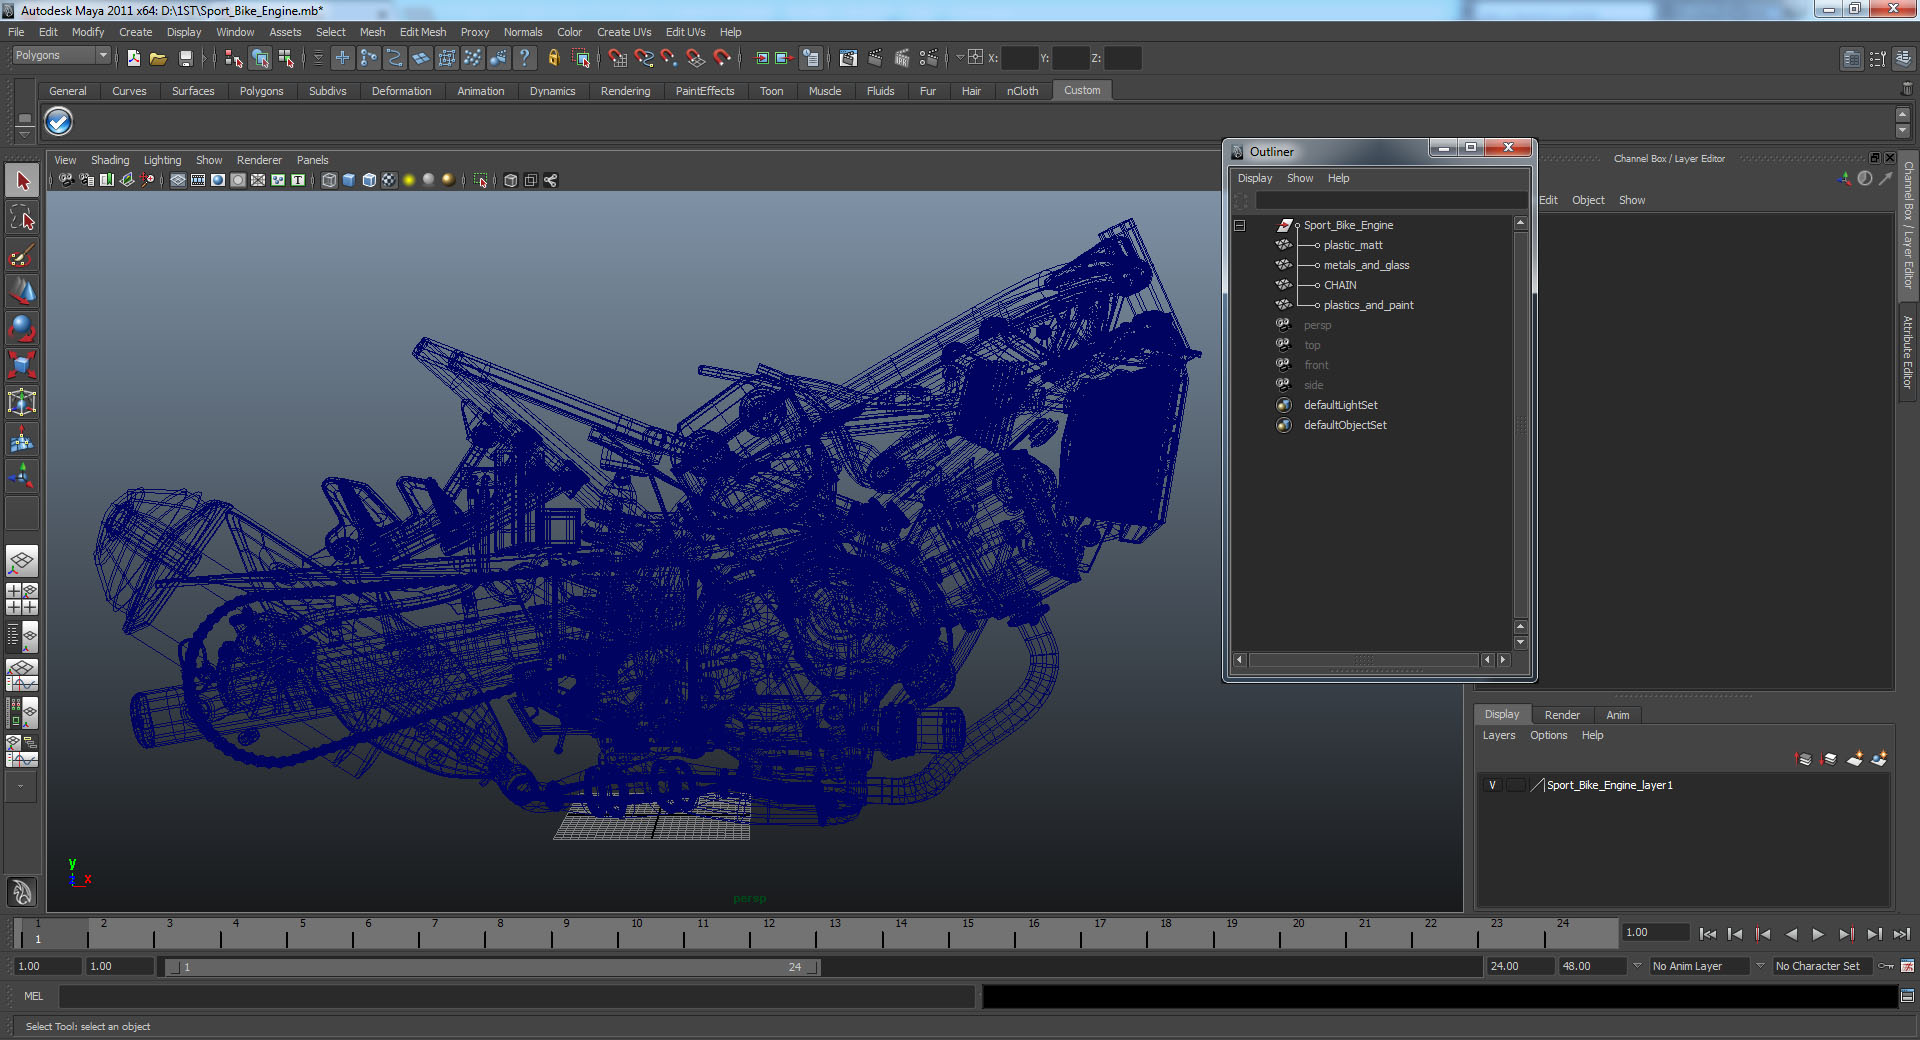Select the arrow Select tool in toolbox
1920x1040 pixels.
pos(22,181)
